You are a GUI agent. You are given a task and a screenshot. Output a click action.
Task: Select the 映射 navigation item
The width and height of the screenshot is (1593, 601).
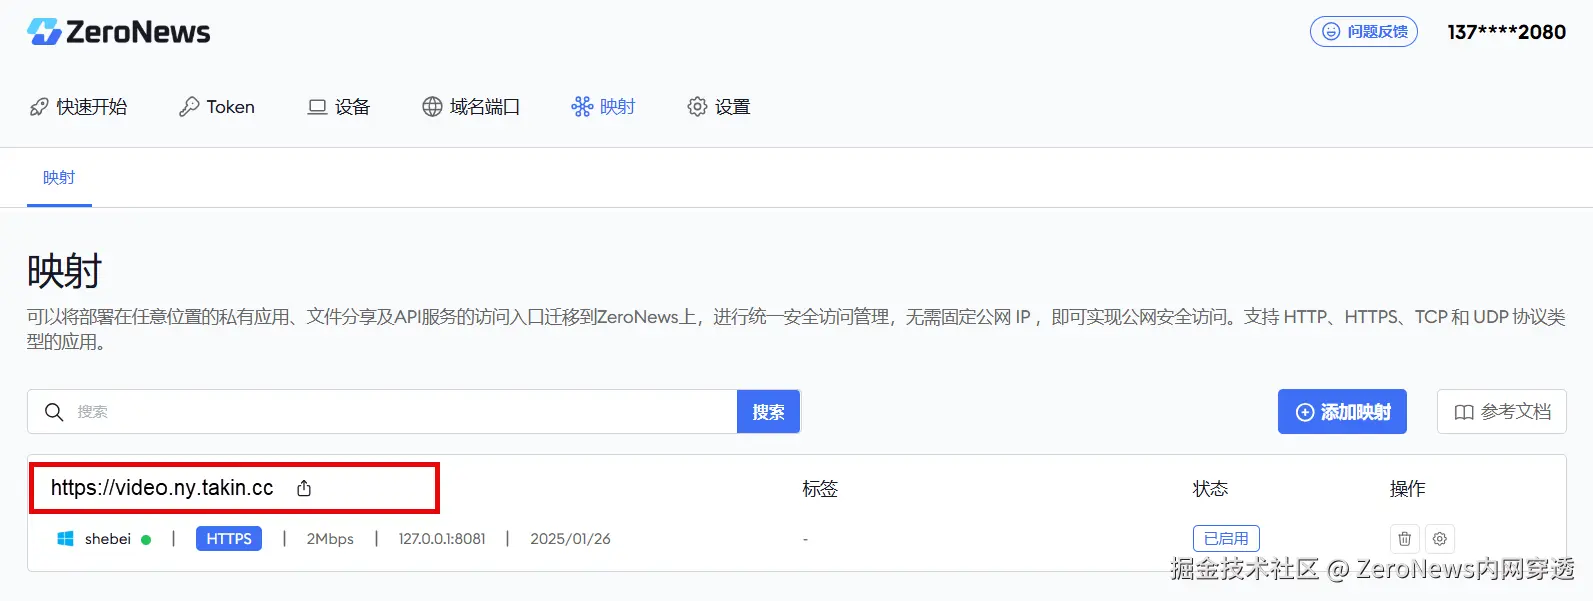603,107
